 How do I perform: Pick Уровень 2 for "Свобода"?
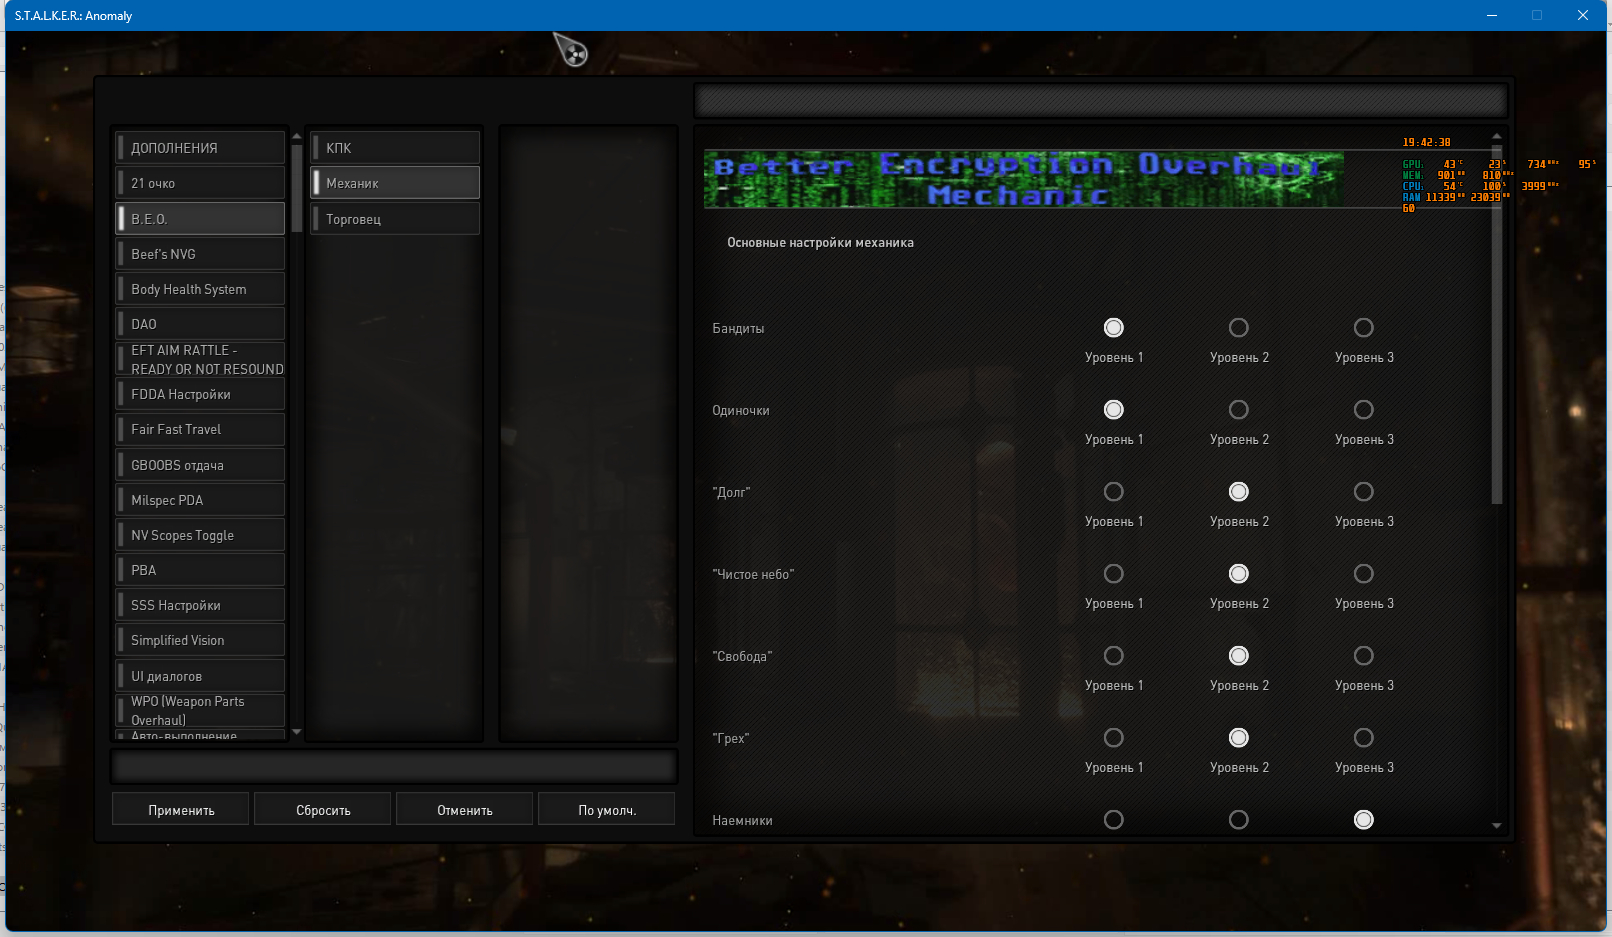[x=1238, y=656]
